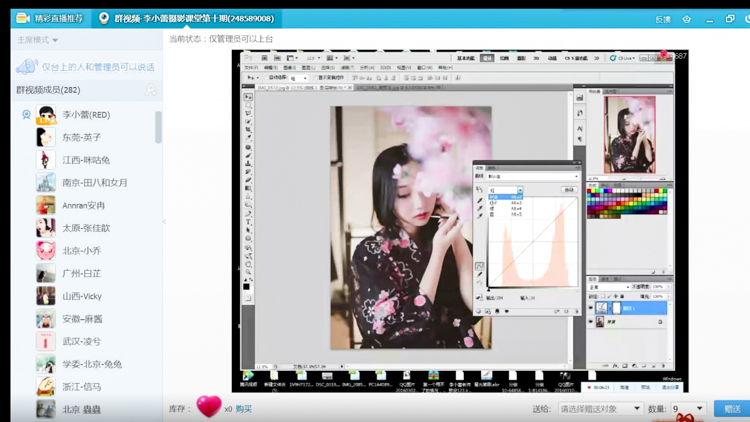Select the Eyedropper tool in the toolbar
Screen dimensions: 750x422
(x=248, y=138)
